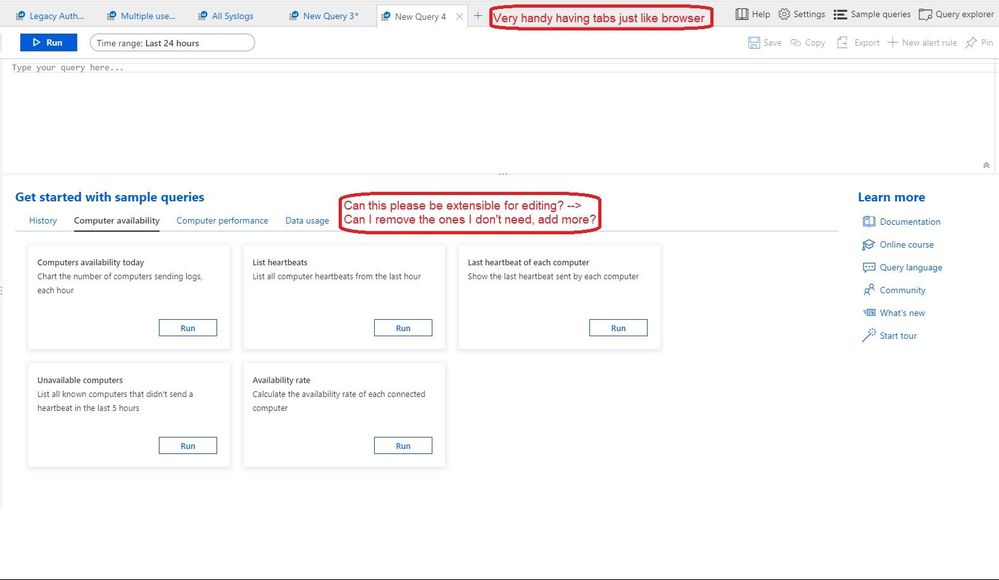The width and height of the screenshot is (999, 580).
Task: Collapse the query editor pane
Action: click(x=985, y=163)
